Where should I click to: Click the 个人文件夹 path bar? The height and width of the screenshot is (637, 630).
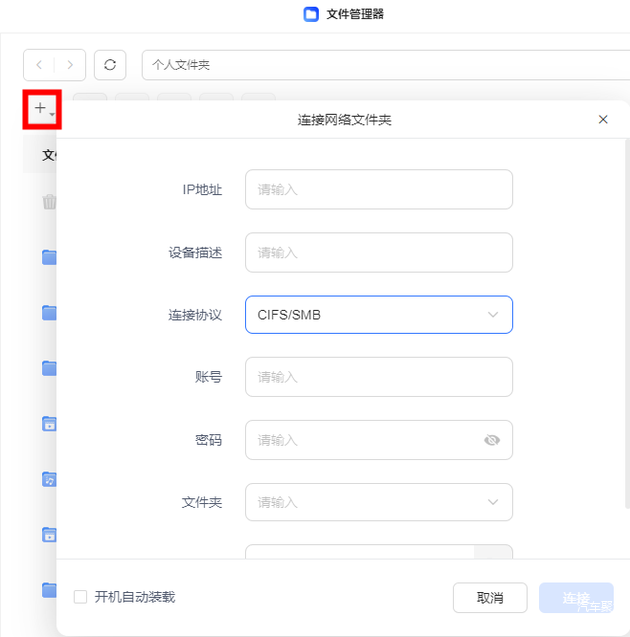pyautogui.click(x=380, y=65)
